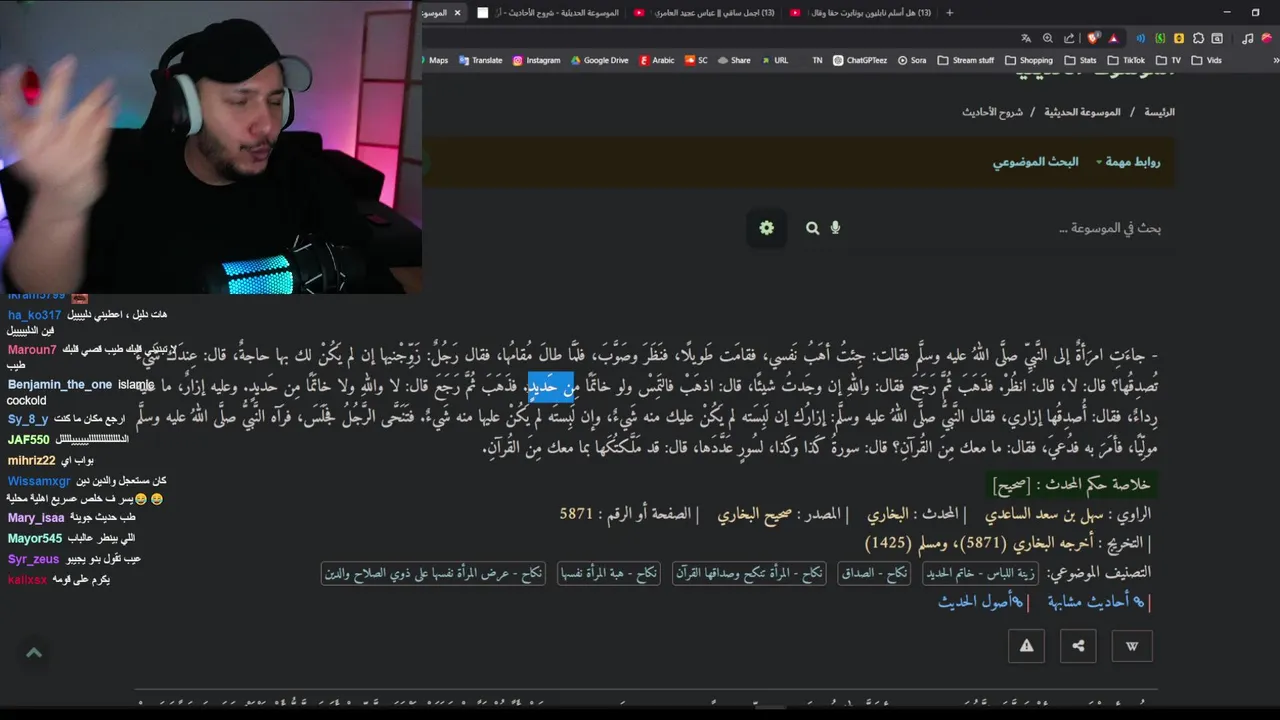Go to الموسوعة الحديثية breadcrumb link
Image resolution: width=1280 pixels, height=720 pixels.
[1082, 112]
